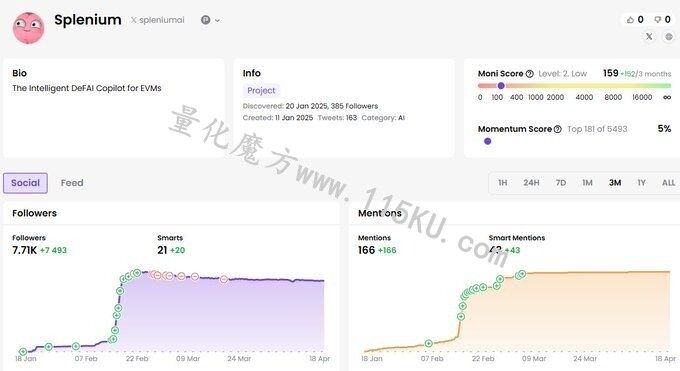Select the 1Y time range
Screen dimensions: 680x371
pos(641,183)
